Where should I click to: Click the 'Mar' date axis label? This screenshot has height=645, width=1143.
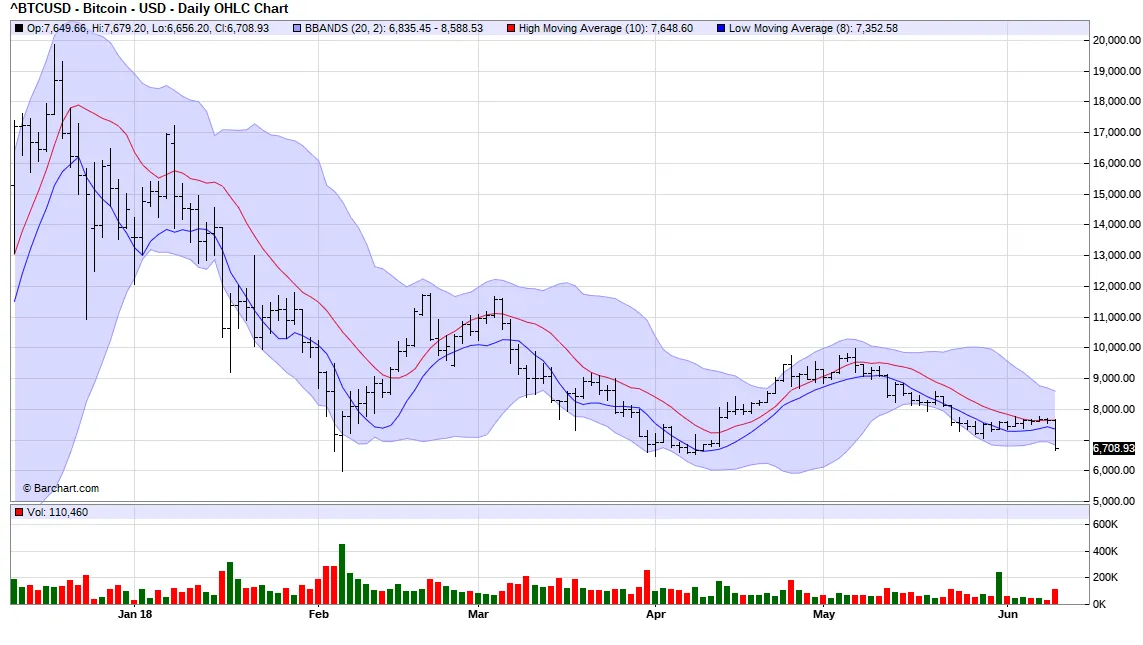[x=478, y=614]
